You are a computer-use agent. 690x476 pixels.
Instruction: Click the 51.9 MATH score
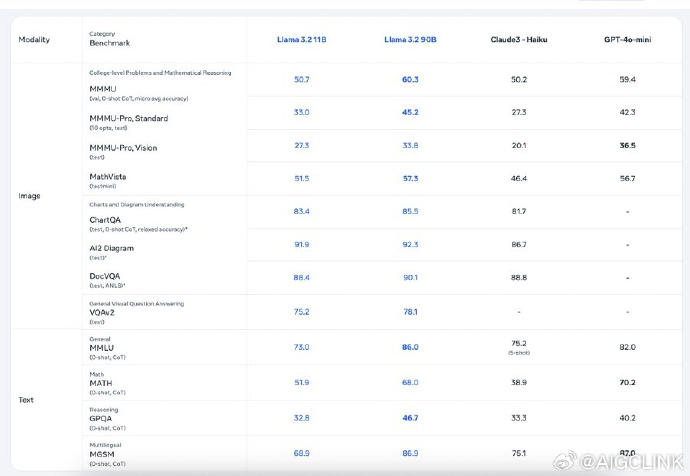click(301, 382)
